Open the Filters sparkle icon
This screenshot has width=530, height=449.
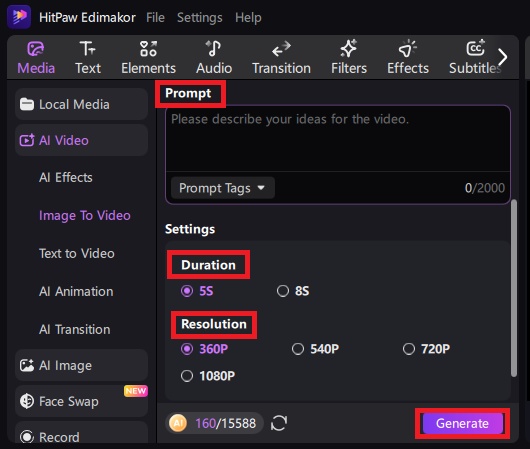(348, 48)
